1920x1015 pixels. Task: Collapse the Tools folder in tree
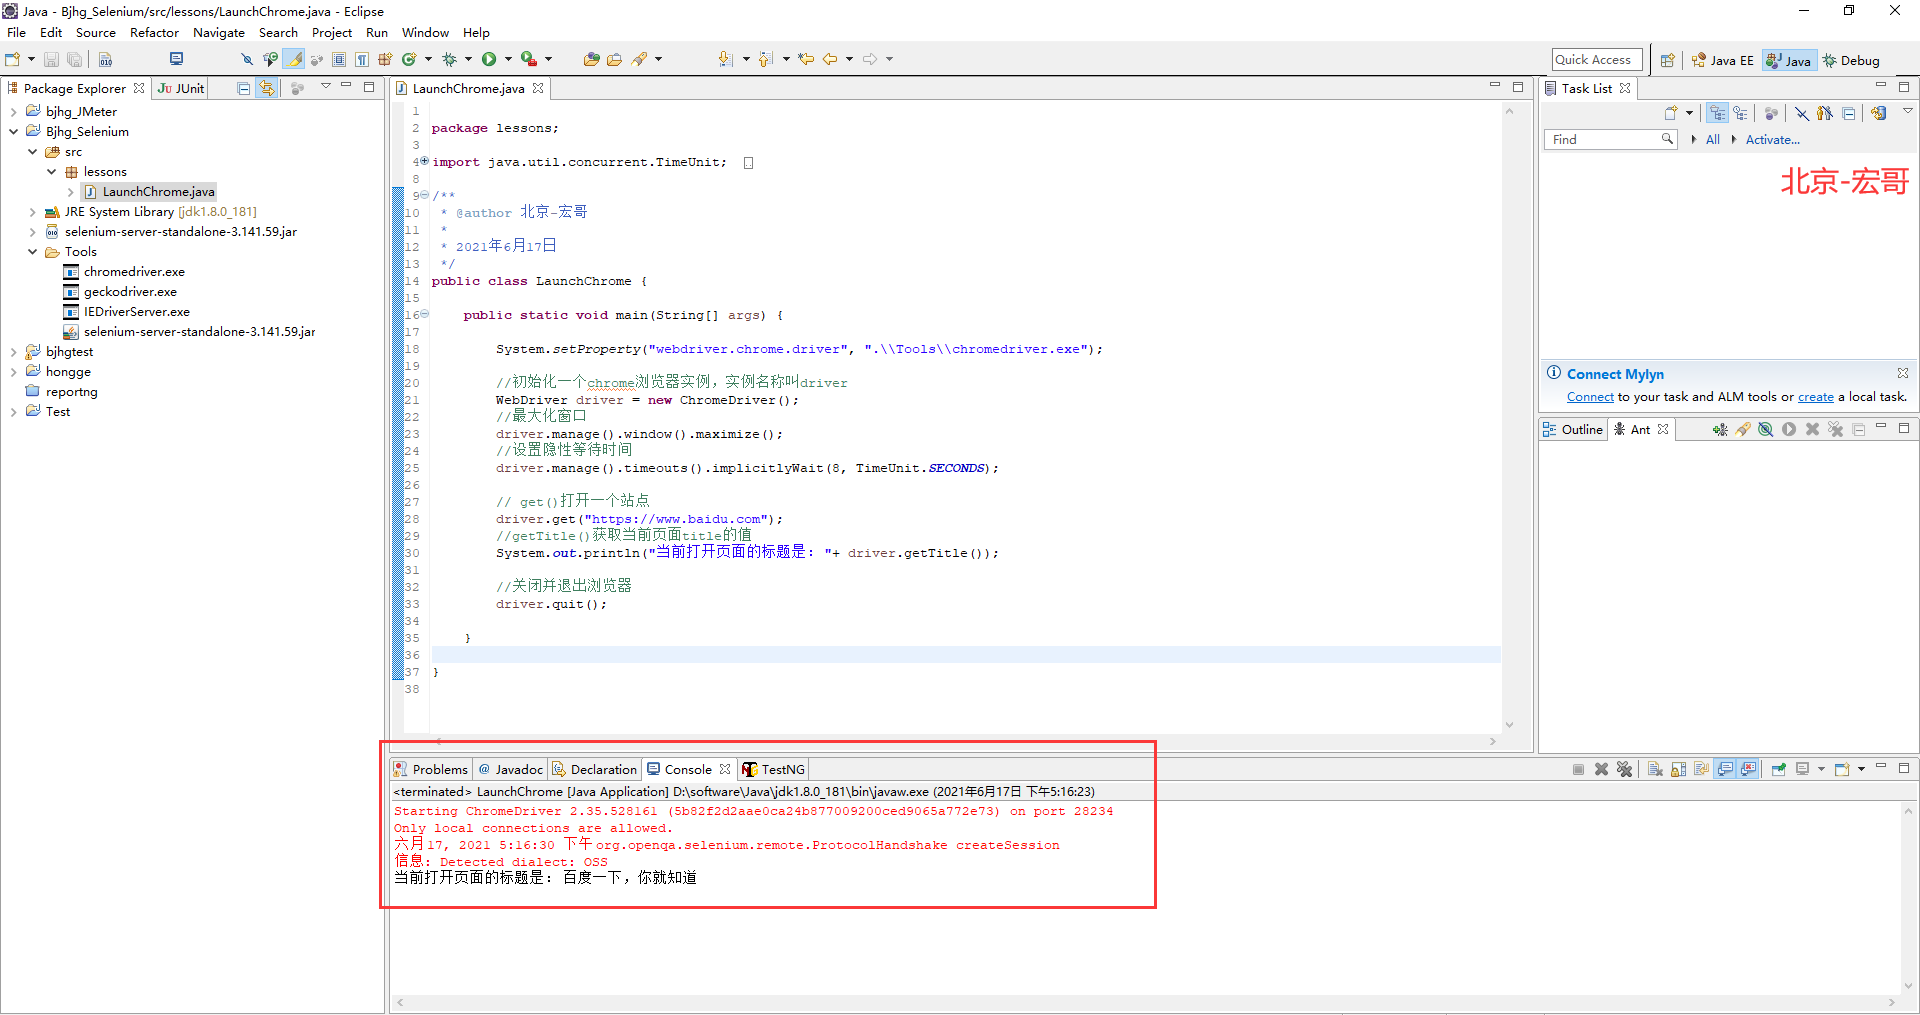32,252
